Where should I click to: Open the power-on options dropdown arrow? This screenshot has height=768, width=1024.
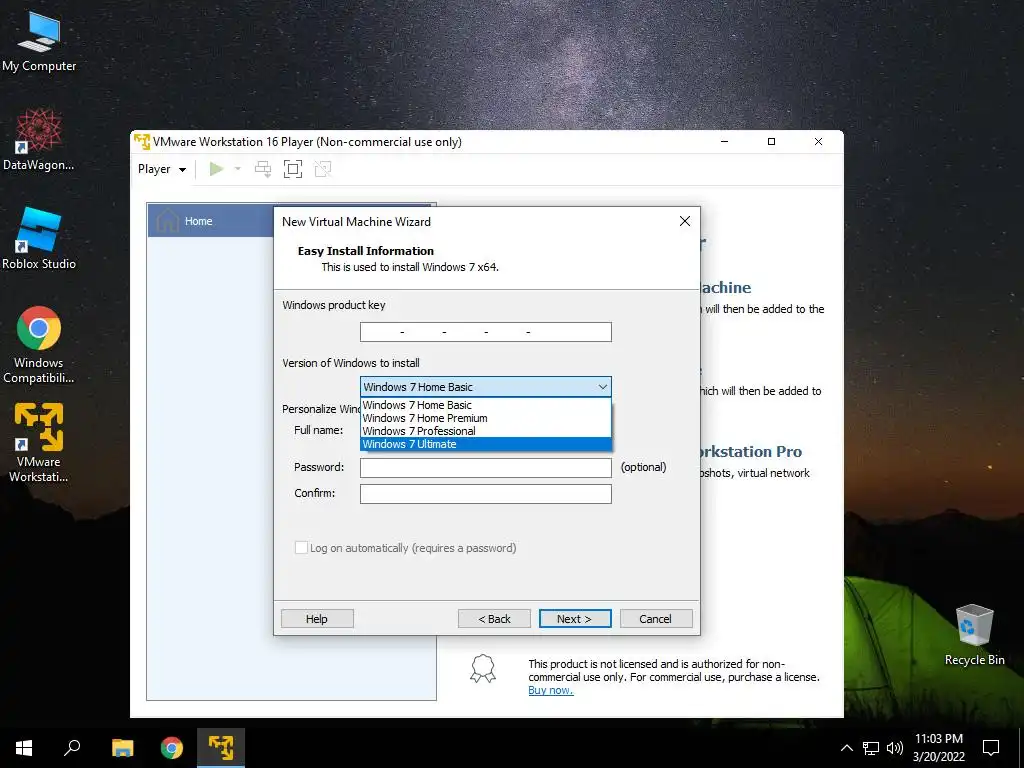pos(238,169)
